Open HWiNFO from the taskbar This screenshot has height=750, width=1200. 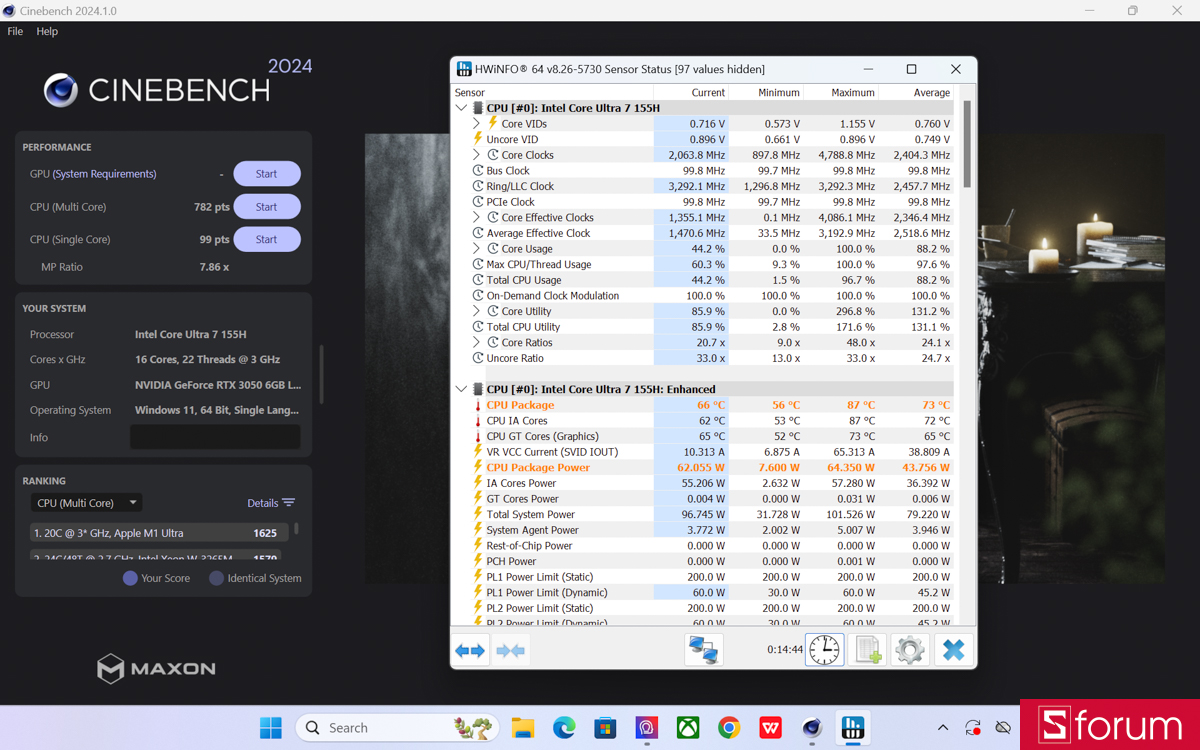pyautogui.click(x=852, y=727)
